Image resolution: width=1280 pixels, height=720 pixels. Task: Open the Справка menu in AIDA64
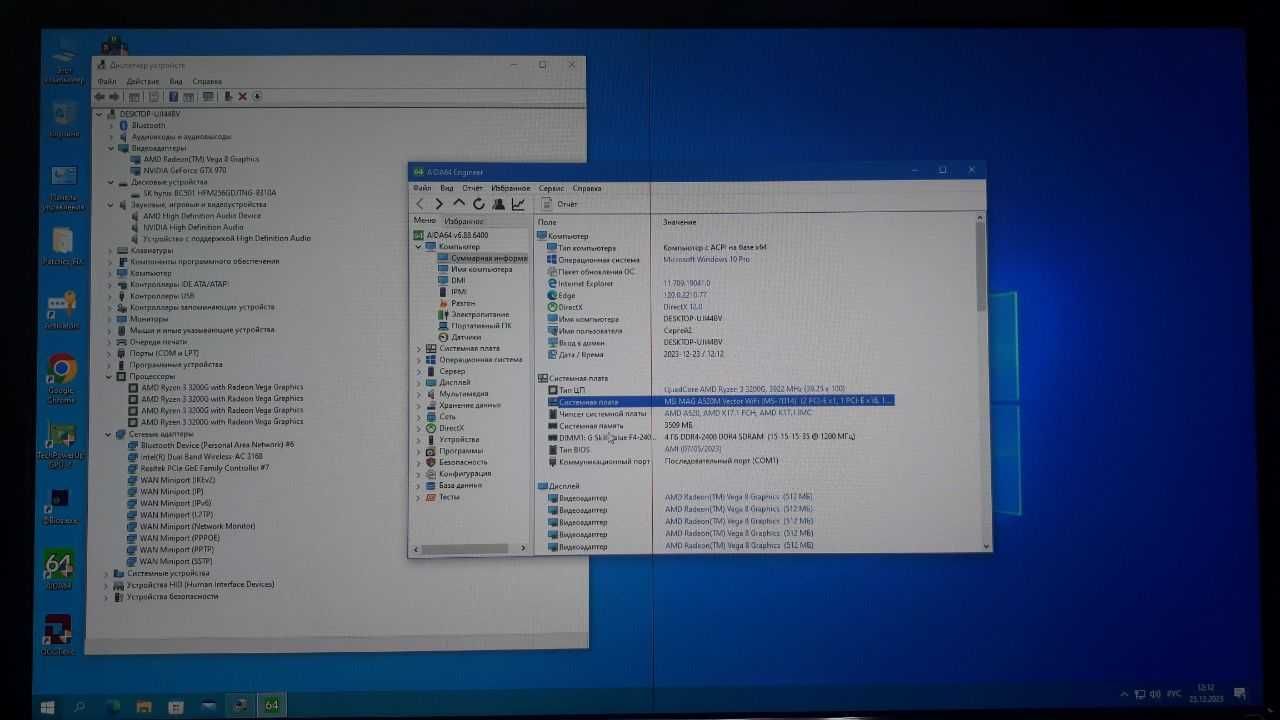587,188
